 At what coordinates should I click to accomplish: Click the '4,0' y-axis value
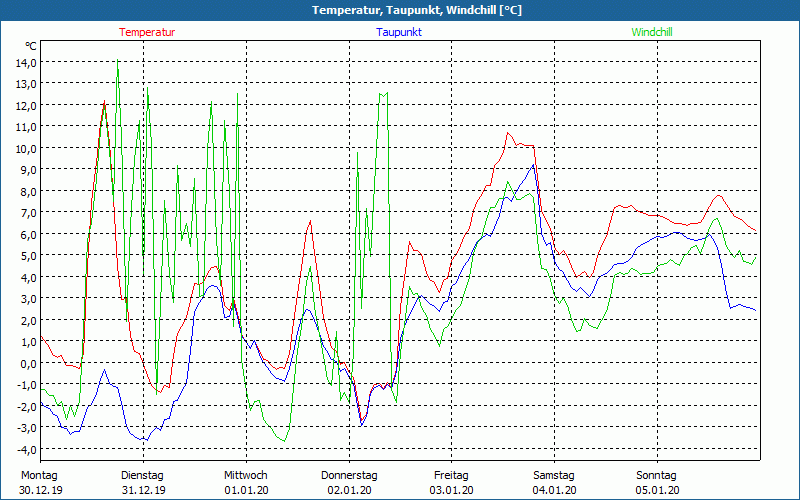(28, 278)
